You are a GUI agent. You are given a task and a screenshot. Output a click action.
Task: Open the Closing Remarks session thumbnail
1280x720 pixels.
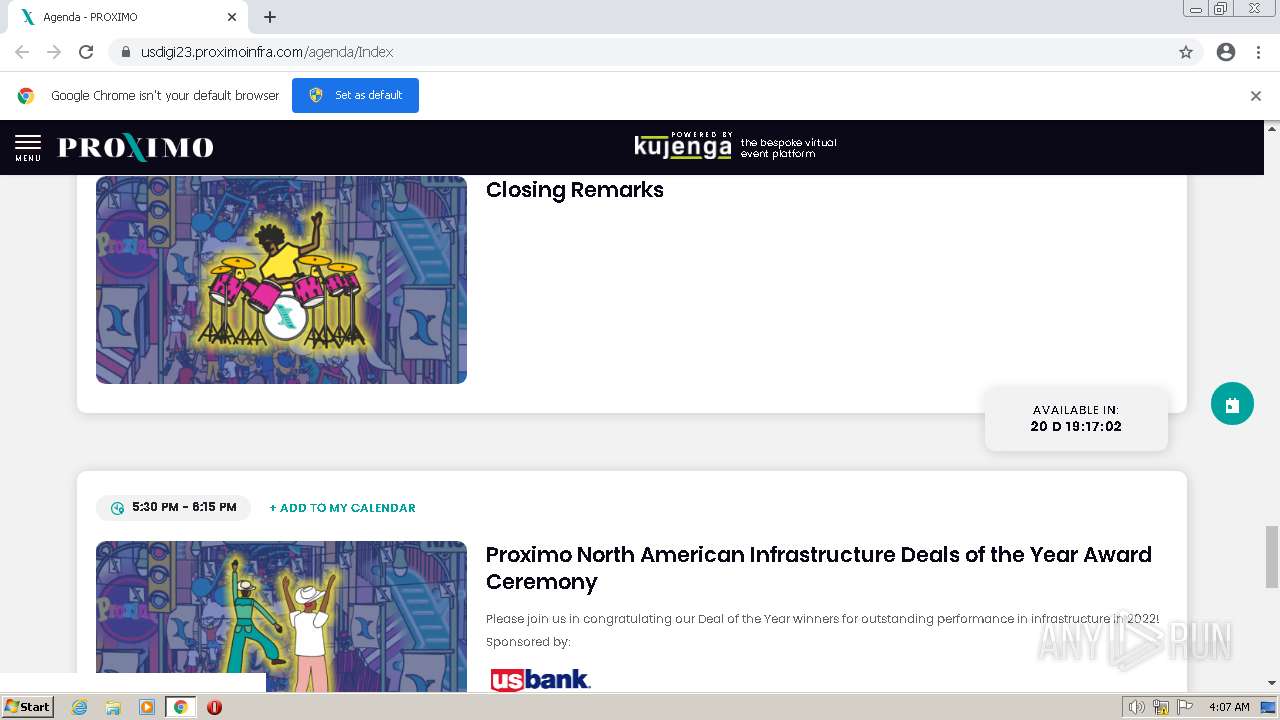point(281,280)
